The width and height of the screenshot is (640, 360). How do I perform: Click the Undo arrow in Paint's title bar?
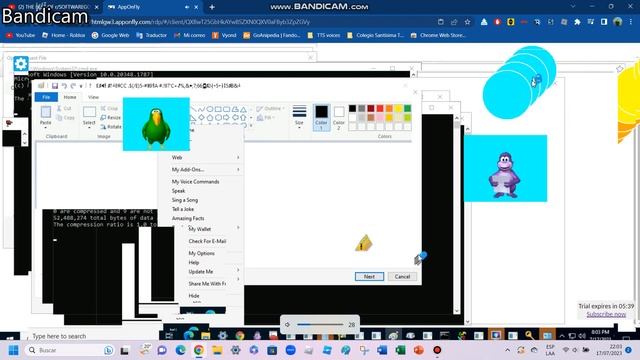(64, 86)
